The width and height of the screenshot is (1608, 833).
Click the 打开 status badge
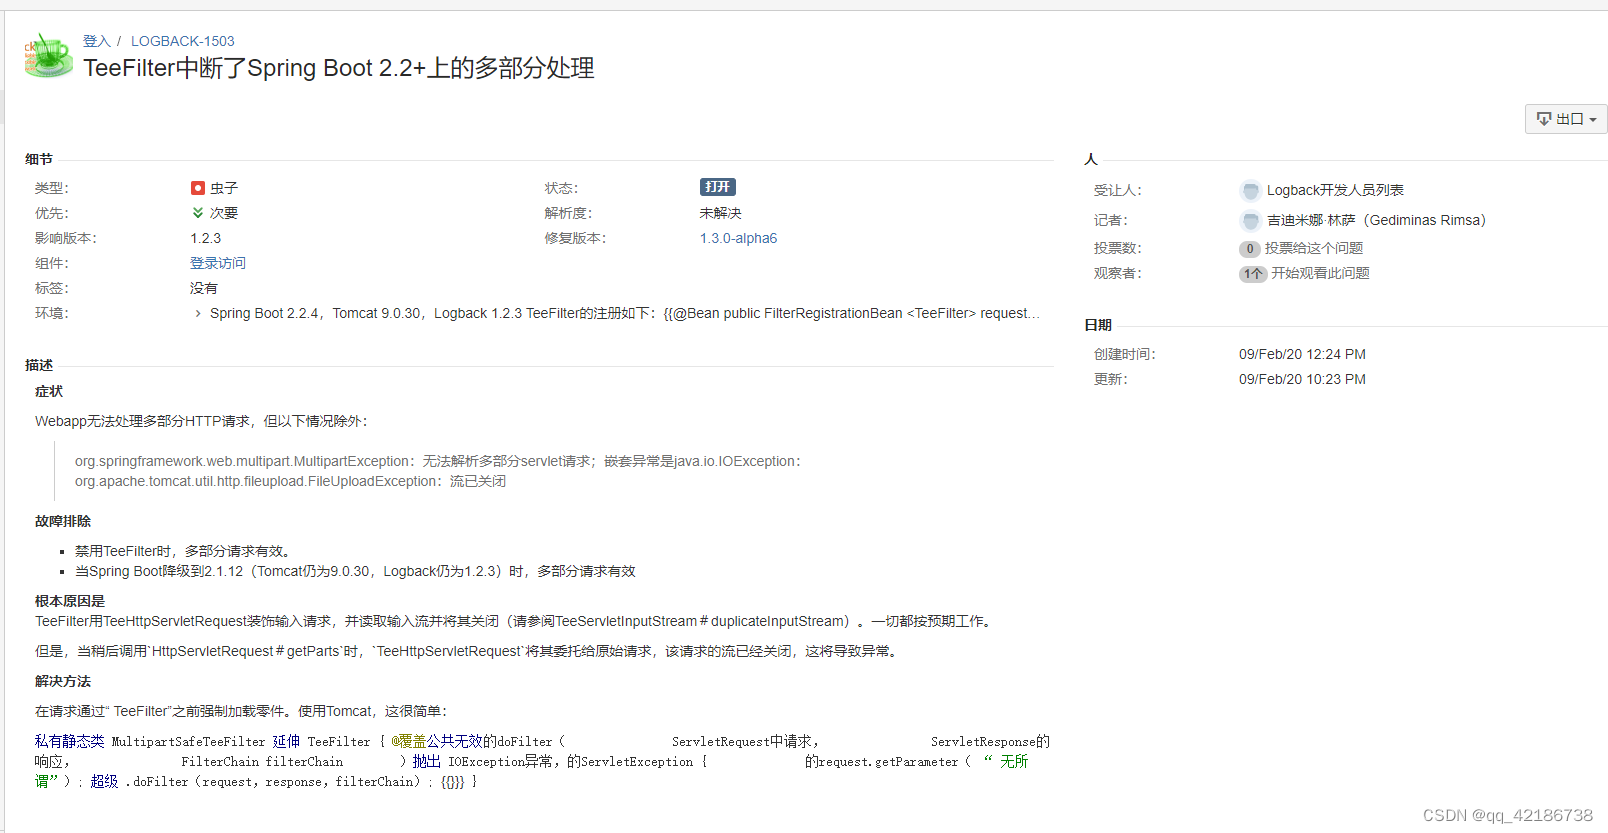pos(718,187)
